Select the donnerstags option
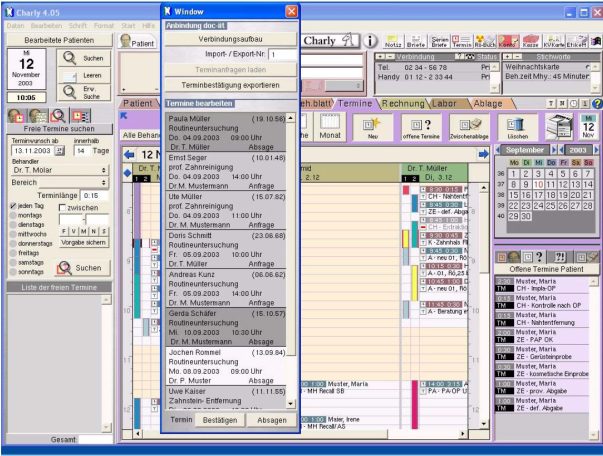 pyautogui.click(x=13, y=244)
